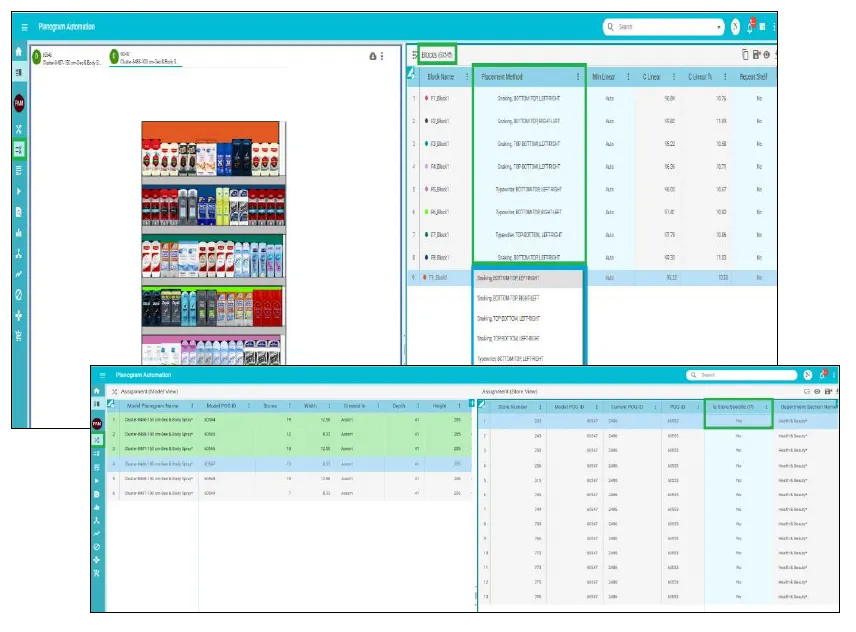
Task: Click notification bell in lower window header
Action: pos(823,374)
